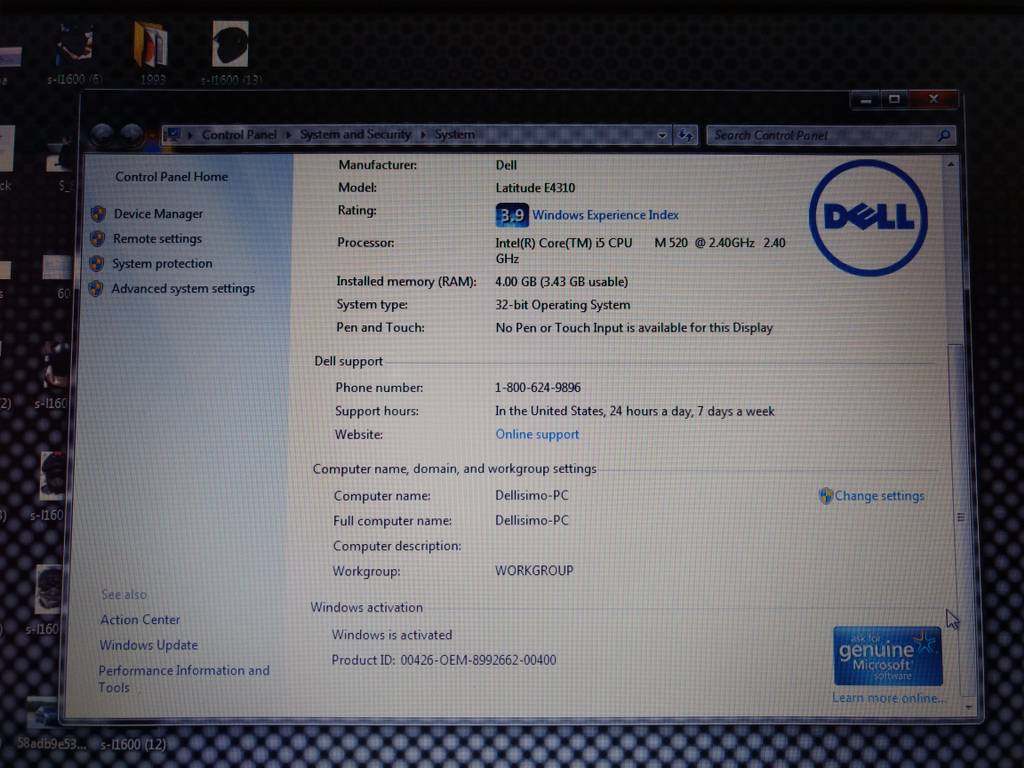The image size is (1024, 768).
Task: Open the address bar history dropdown
Action: click(x=662, y=135)
